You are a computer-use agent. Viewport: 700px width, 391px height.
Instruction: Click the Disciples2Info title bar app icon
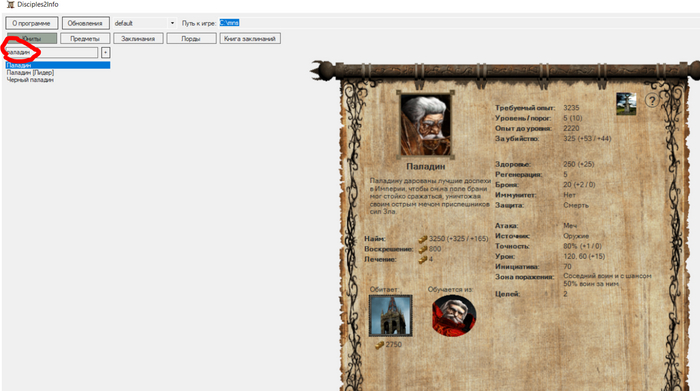pyautogui.click(x=10, y=4)
